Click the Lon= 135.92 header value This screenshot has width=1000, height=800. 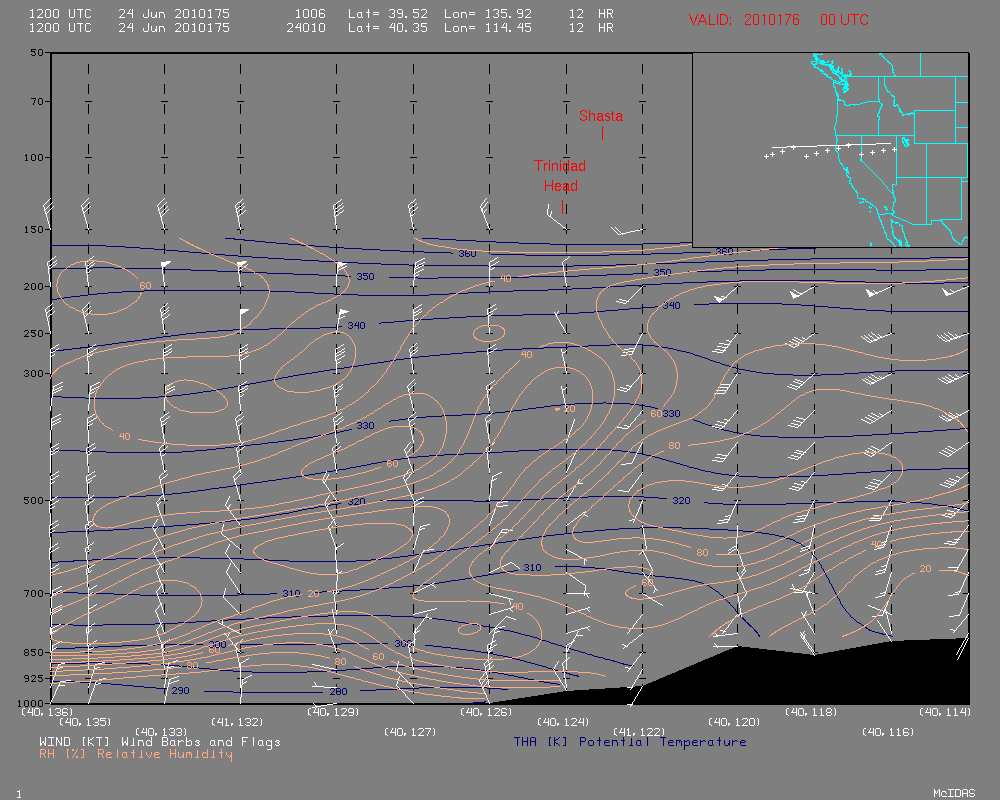pos(488,13)
